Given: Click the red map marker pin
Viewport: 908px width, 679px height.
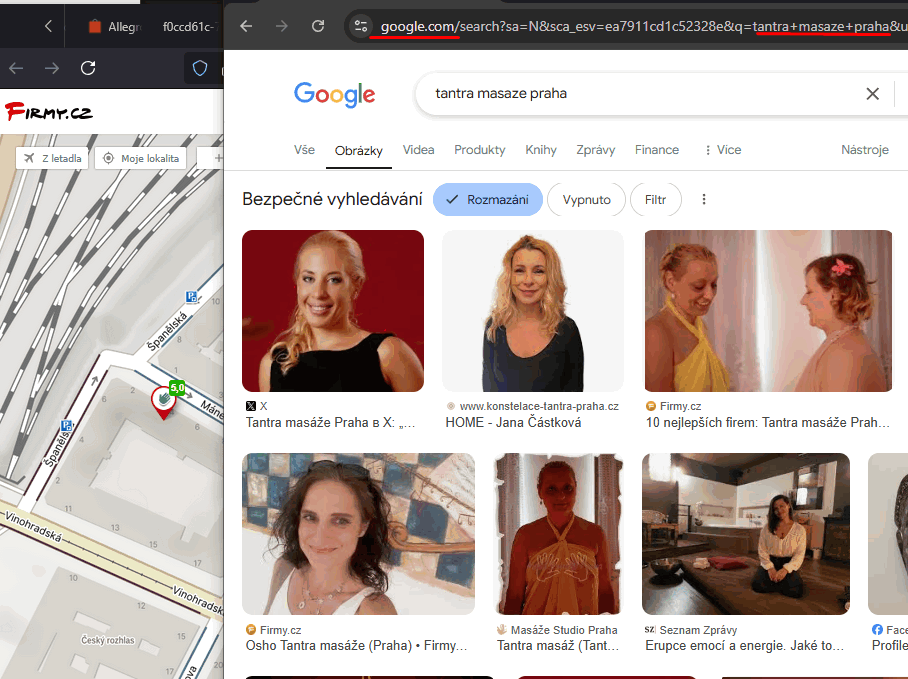Looking at the screenshot, I should coord(161,401).
